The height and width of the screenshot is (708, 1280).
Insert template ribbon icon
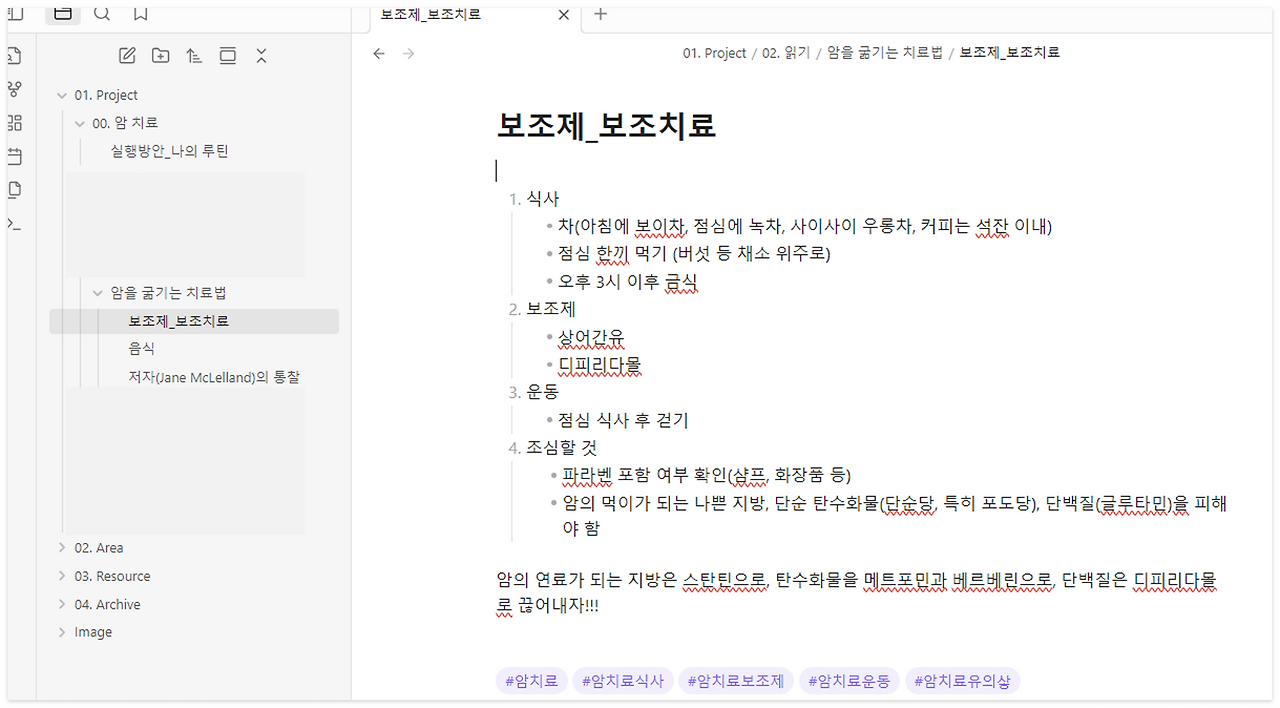(x=14, y=190)
